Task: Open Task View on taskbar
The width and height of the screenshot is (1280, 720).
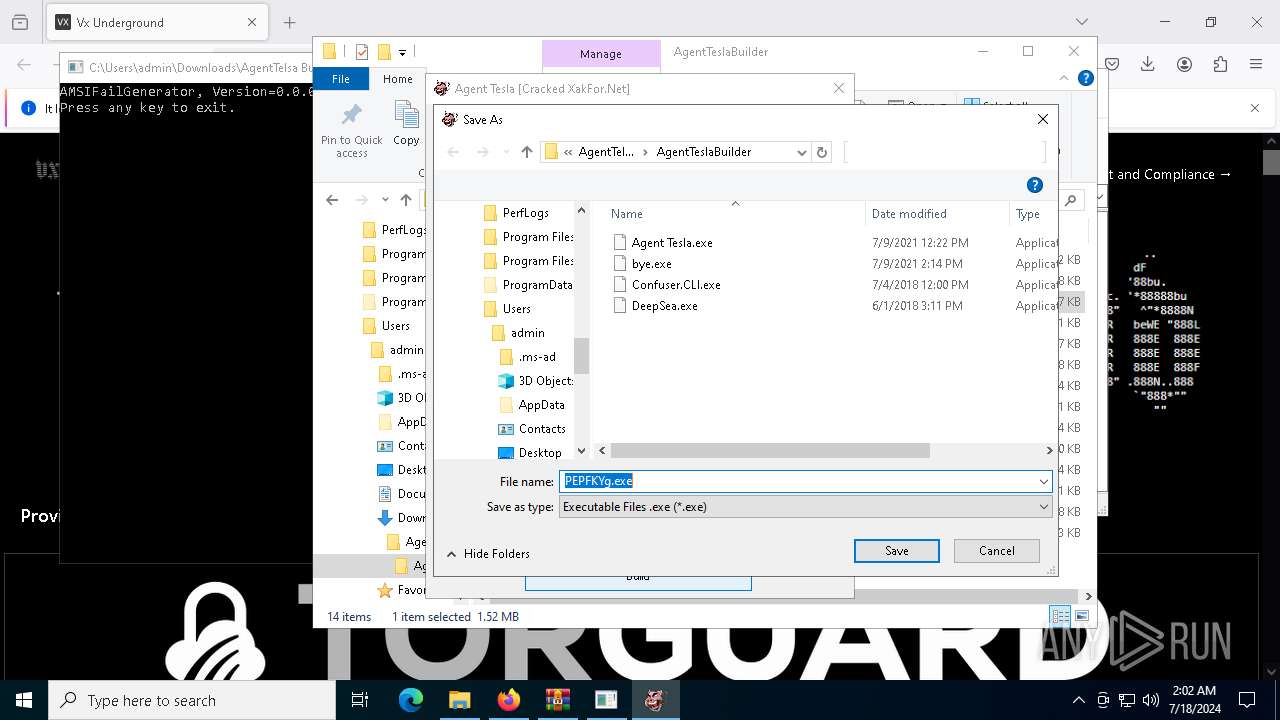Action: 361,700
